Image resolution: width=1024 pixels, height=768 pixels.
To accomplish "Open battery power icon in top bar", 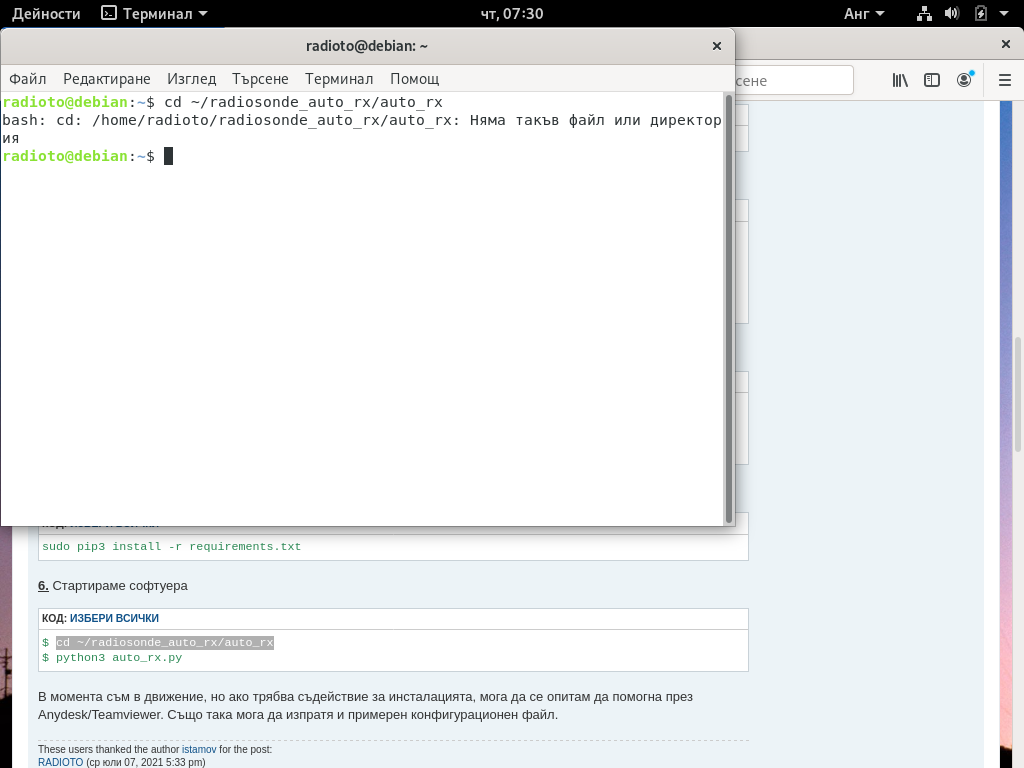I will (980, 14).
